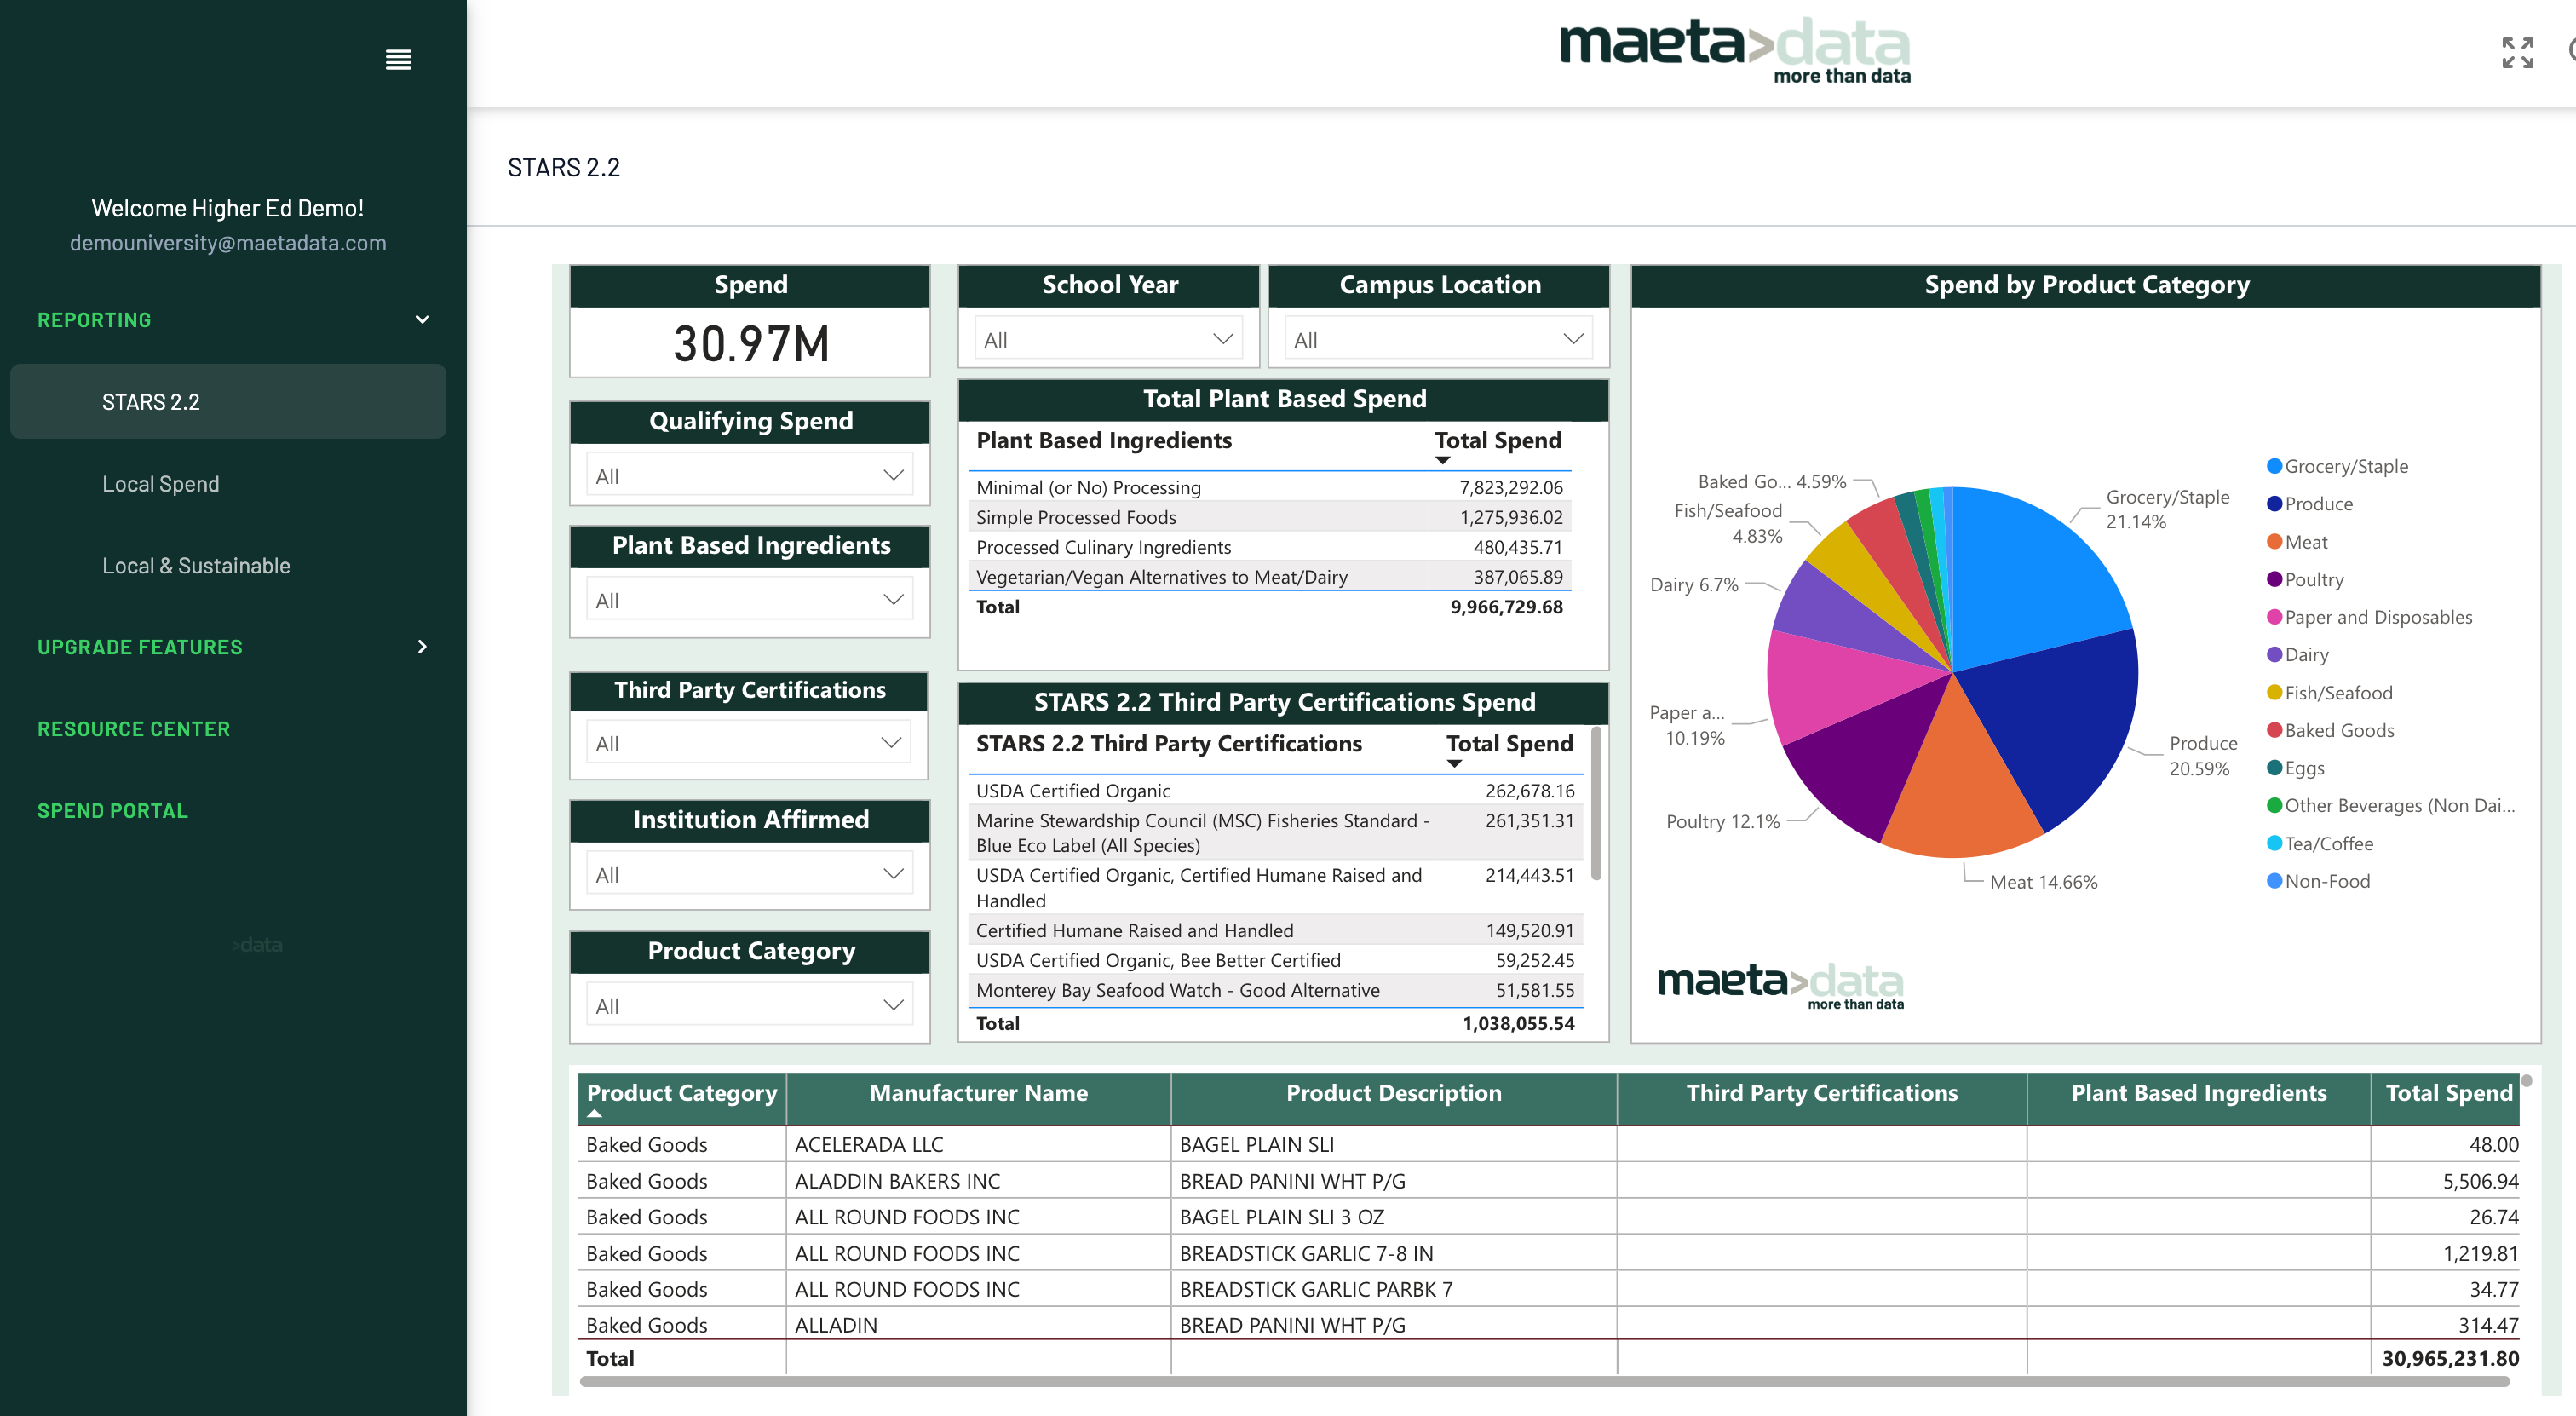This screenshot has height=1416, width=2576.
Task: Click the fullscreen expand icon
Action: 2516,53
